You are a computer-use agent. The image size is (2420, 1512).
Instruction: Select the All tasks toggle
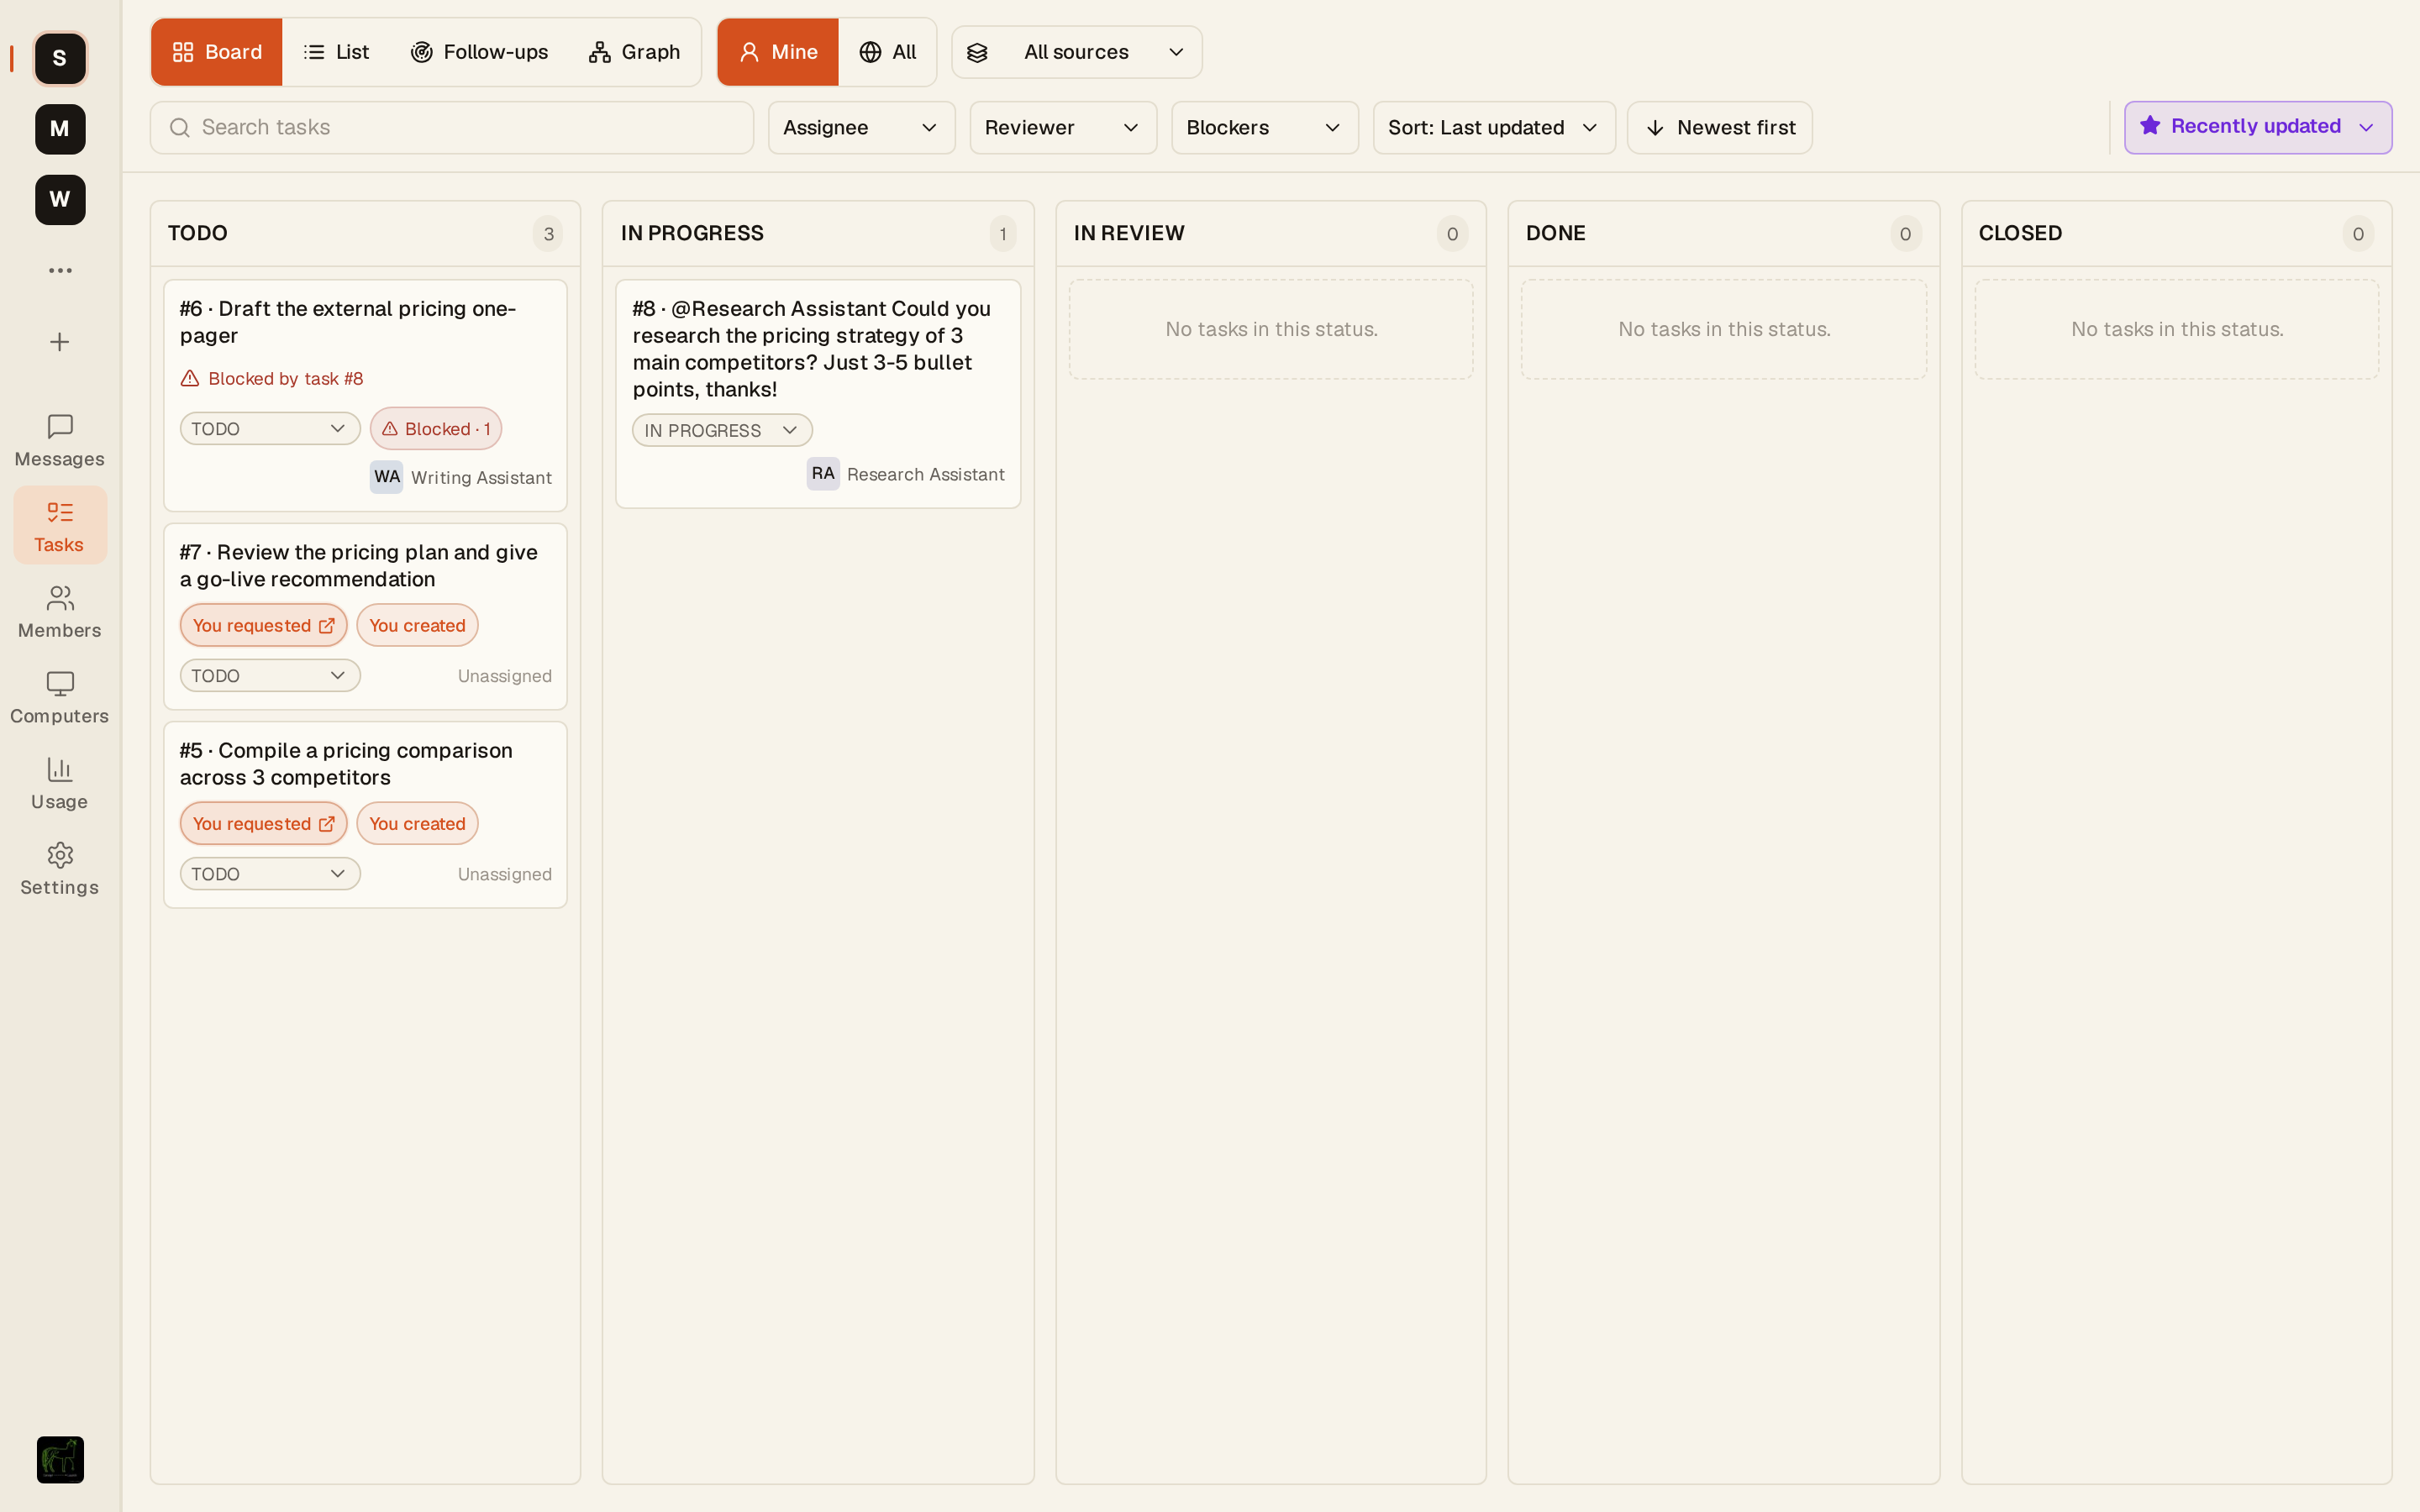(x=888, y=52)
